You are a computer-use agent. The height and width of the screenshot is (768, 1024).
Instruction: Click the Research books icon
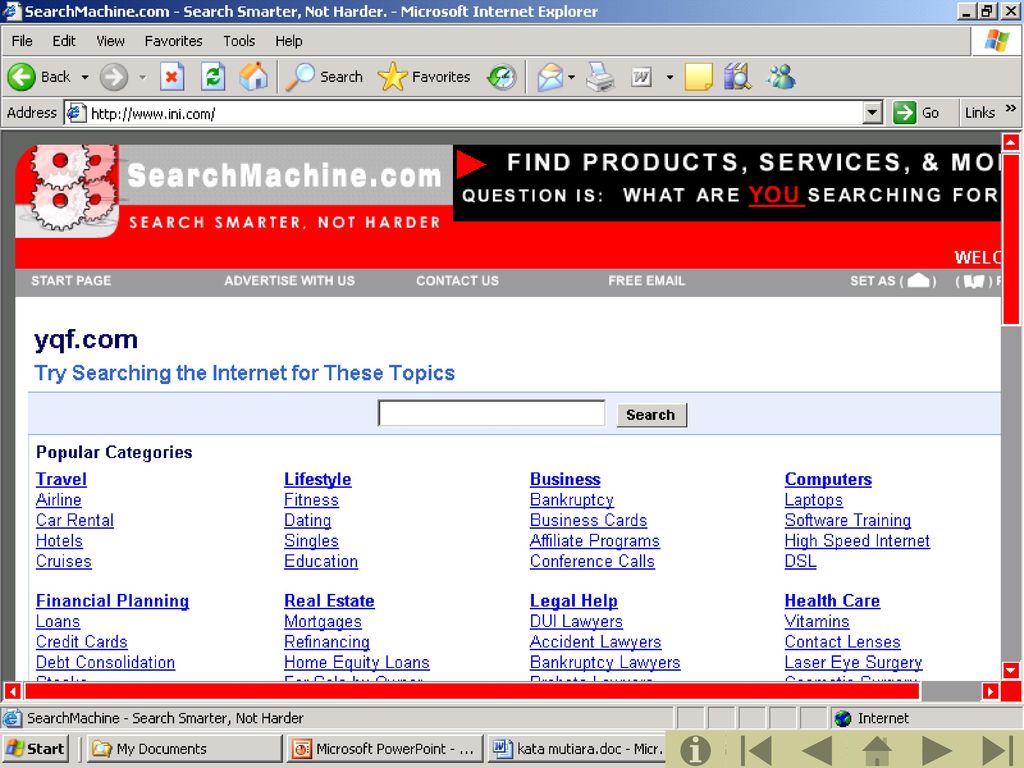[x=737, y=77]
